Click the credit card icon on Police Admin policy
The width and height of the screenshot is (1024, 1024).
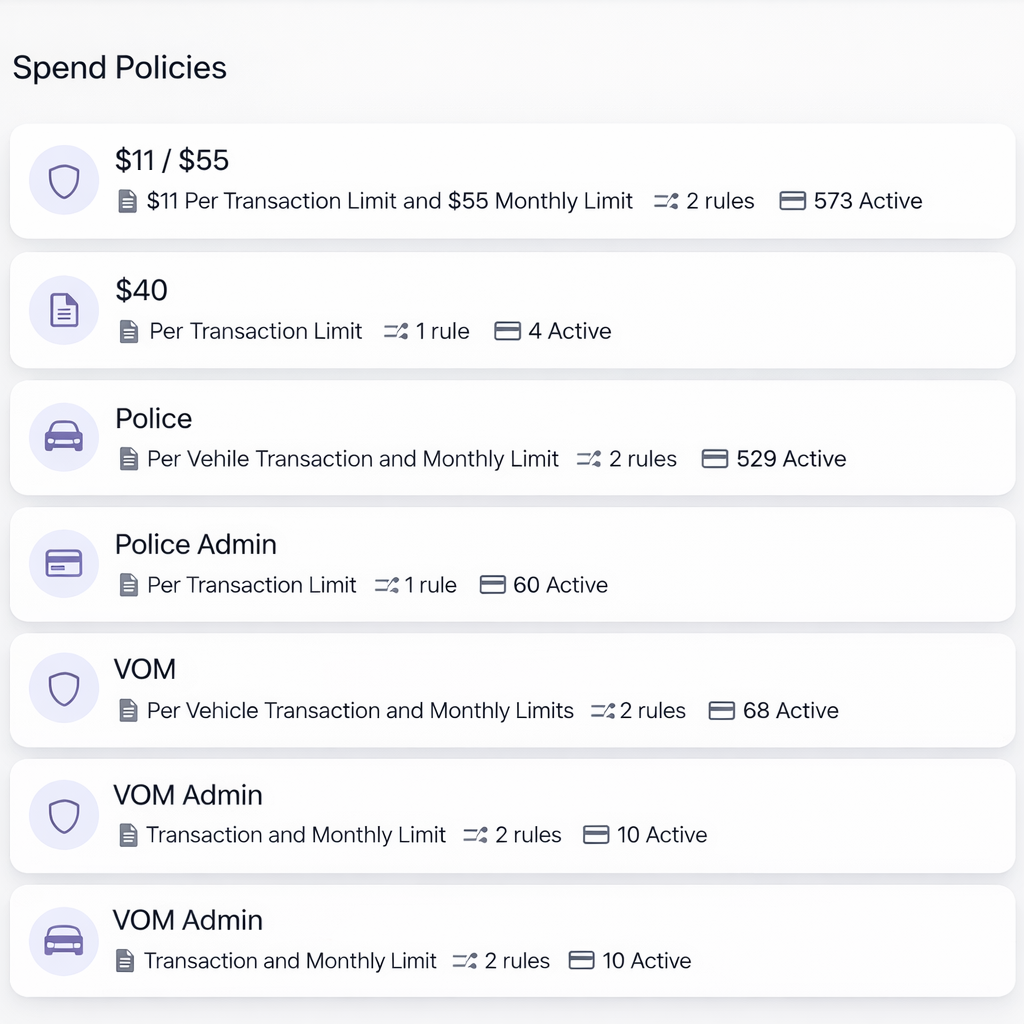coord(63,563)
